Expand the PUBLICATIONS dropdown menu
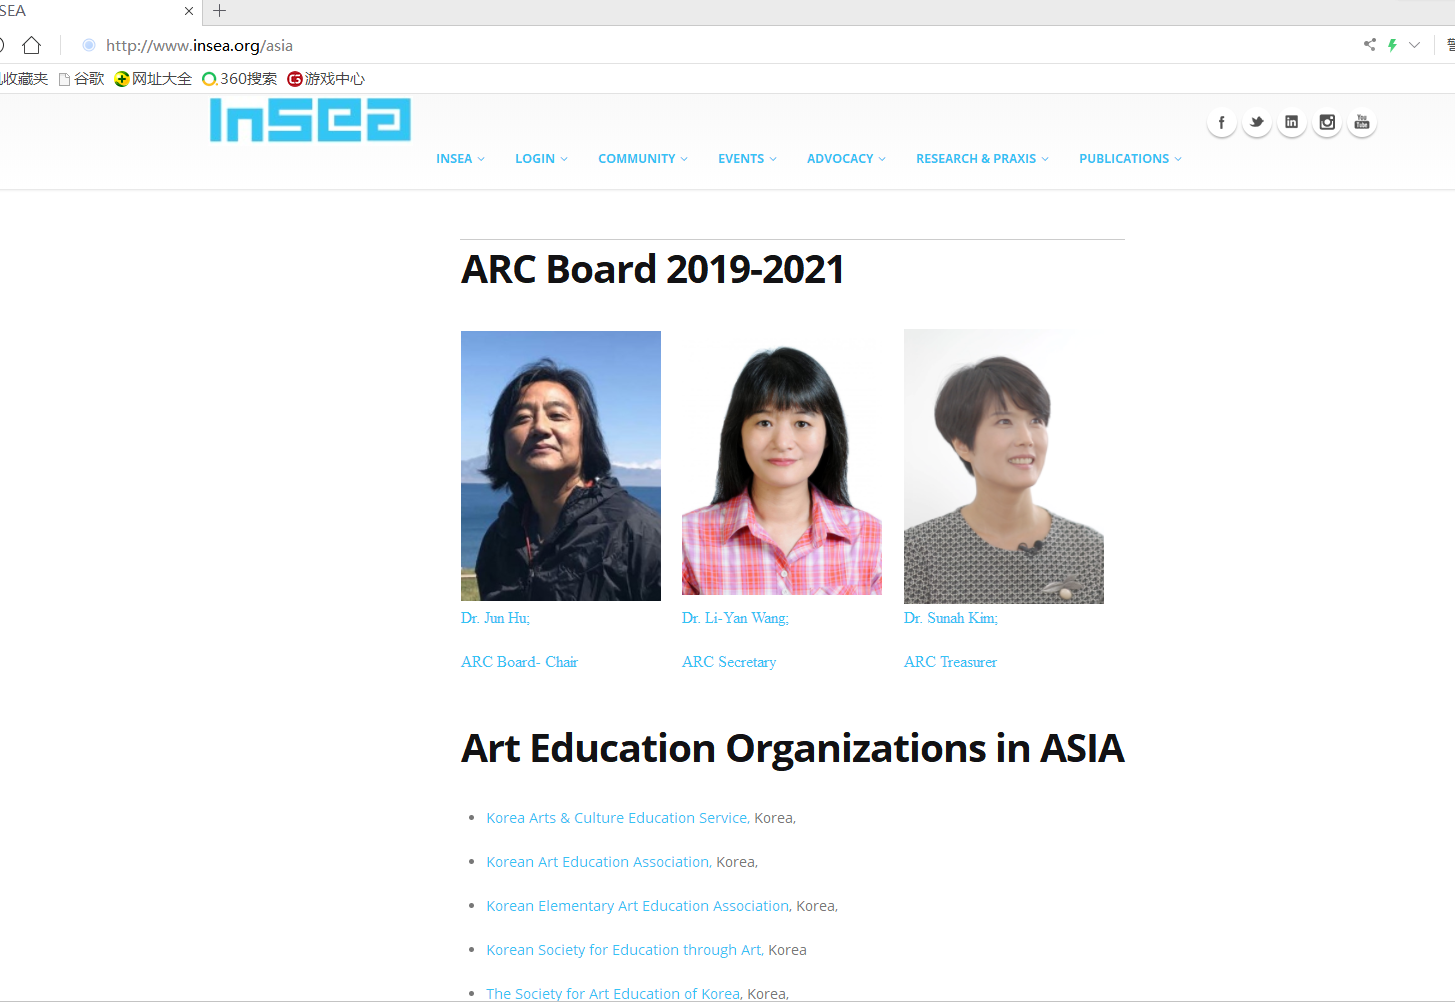Viewport: 1455px width, 1002px height. coord(1130,159)
